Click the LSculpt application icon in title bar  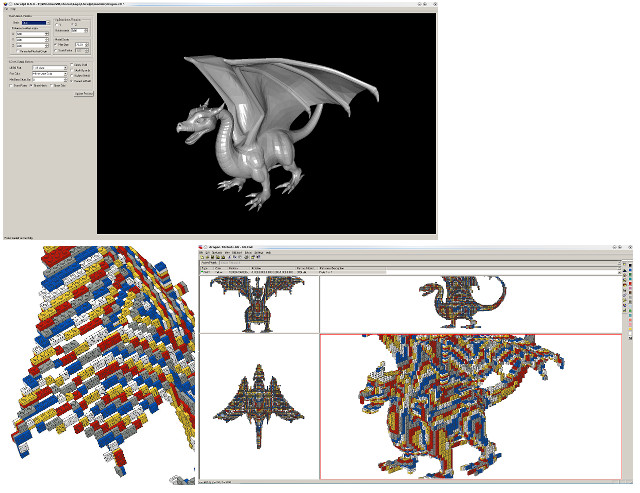[5, 4]
